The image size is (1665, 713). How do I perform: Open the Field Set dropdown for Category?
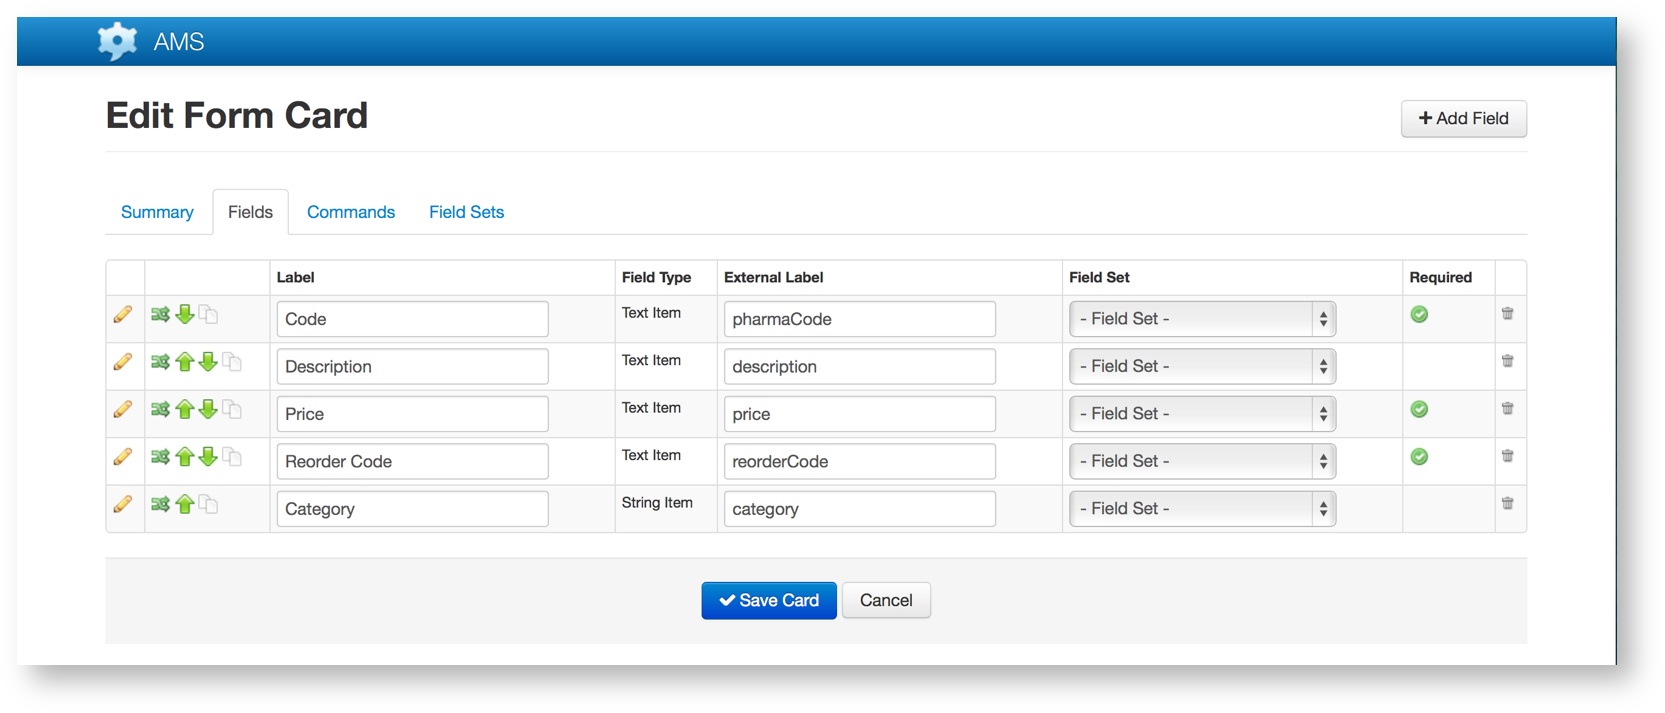coord(1202,509)
